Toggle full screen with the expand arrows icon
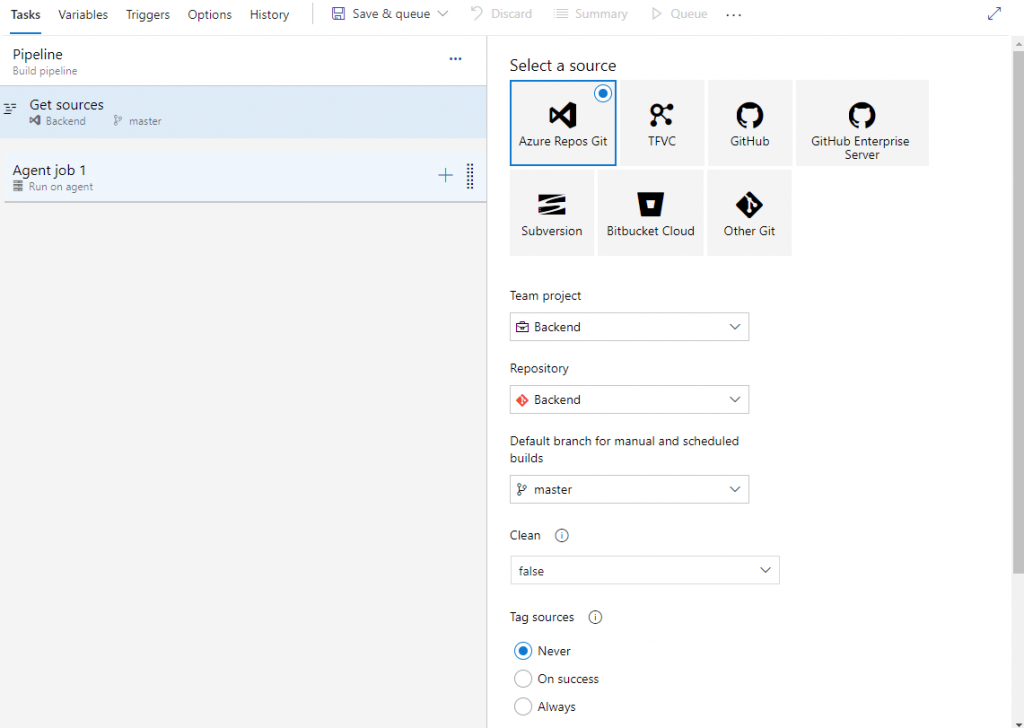1024x728 pixels. (x=994, y=14)
